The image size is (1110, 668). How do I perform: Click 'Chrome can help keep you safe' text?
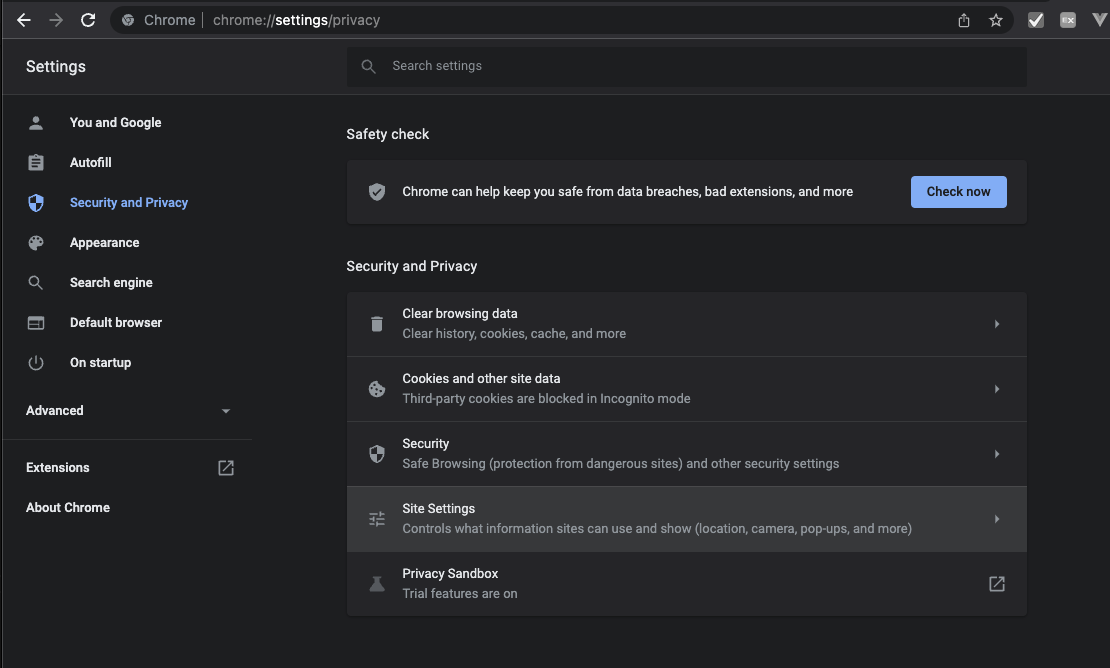pos(627,192)
